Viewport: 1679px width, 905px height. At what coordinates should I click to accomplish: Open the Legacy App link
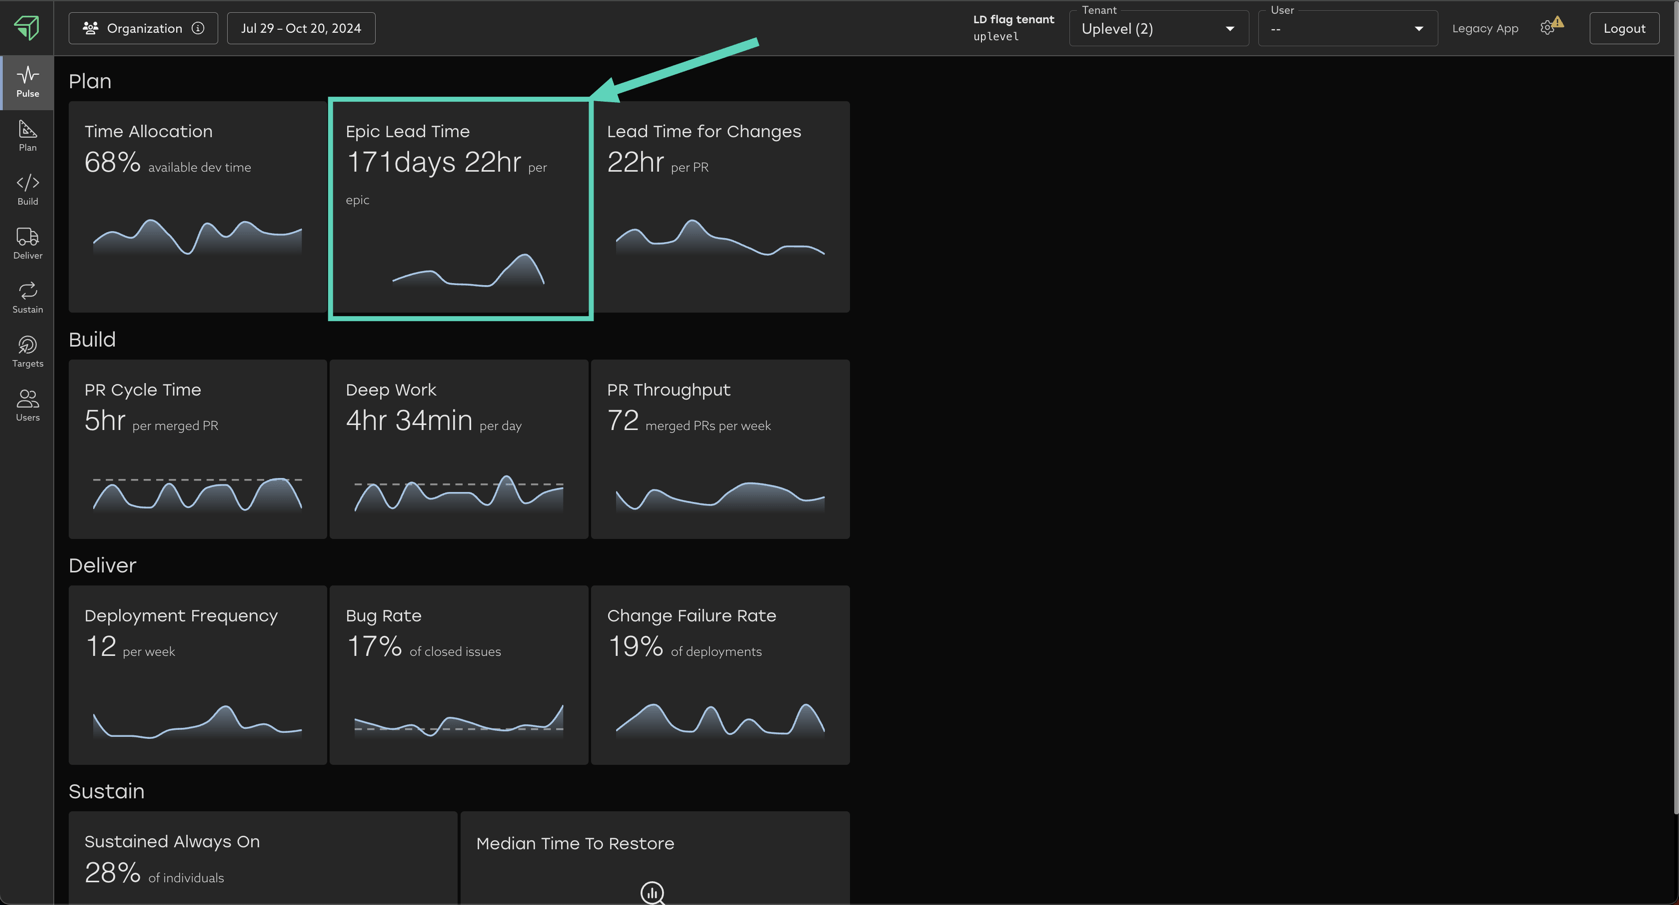pyautogui.click(x=1484, y=28)
